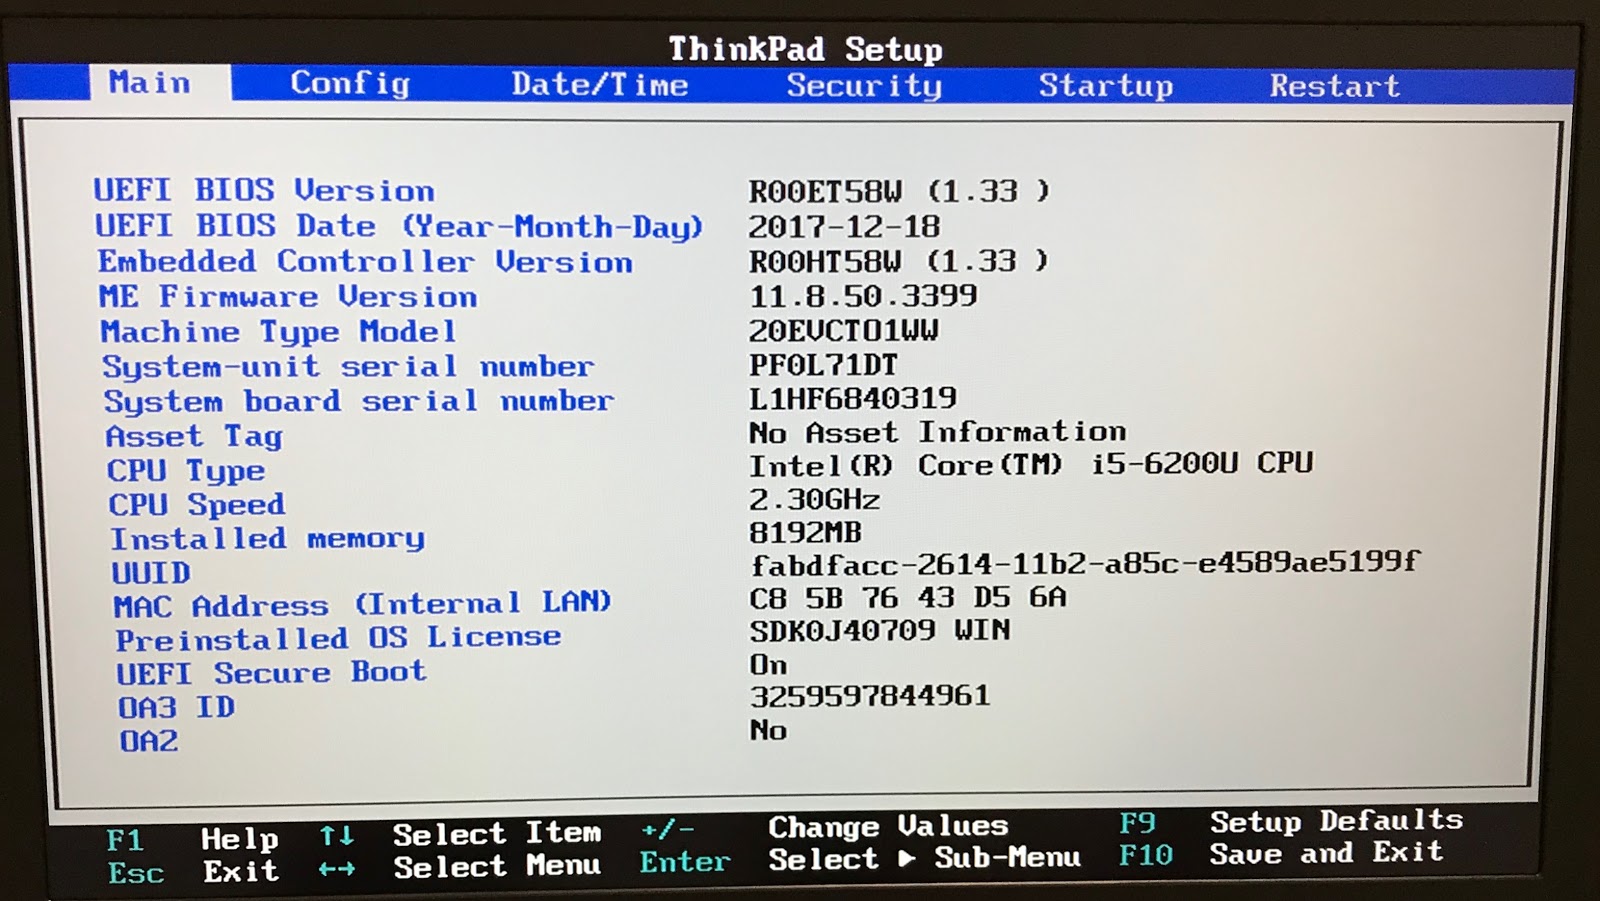Viewport: 1600px width, 901px height.
Task: Click the Exit legend text
Action: [x=241, y=871]
